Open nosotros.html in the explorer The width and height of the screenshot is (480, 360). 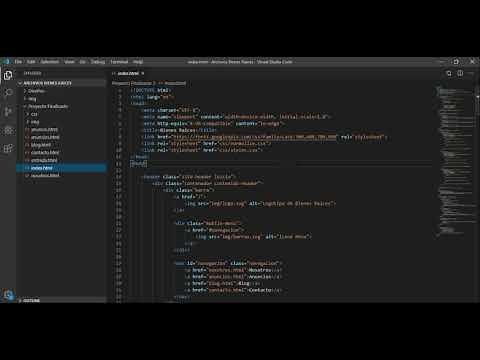tap(61, 175)
